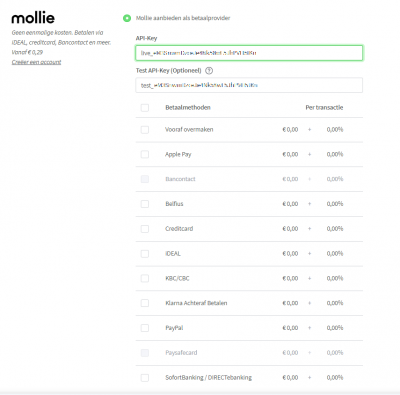Select Mollie aanbieden als betaalprovider radio
This screenshot has height=395, width=400.
pyautogui.click(x=127, y=18)
